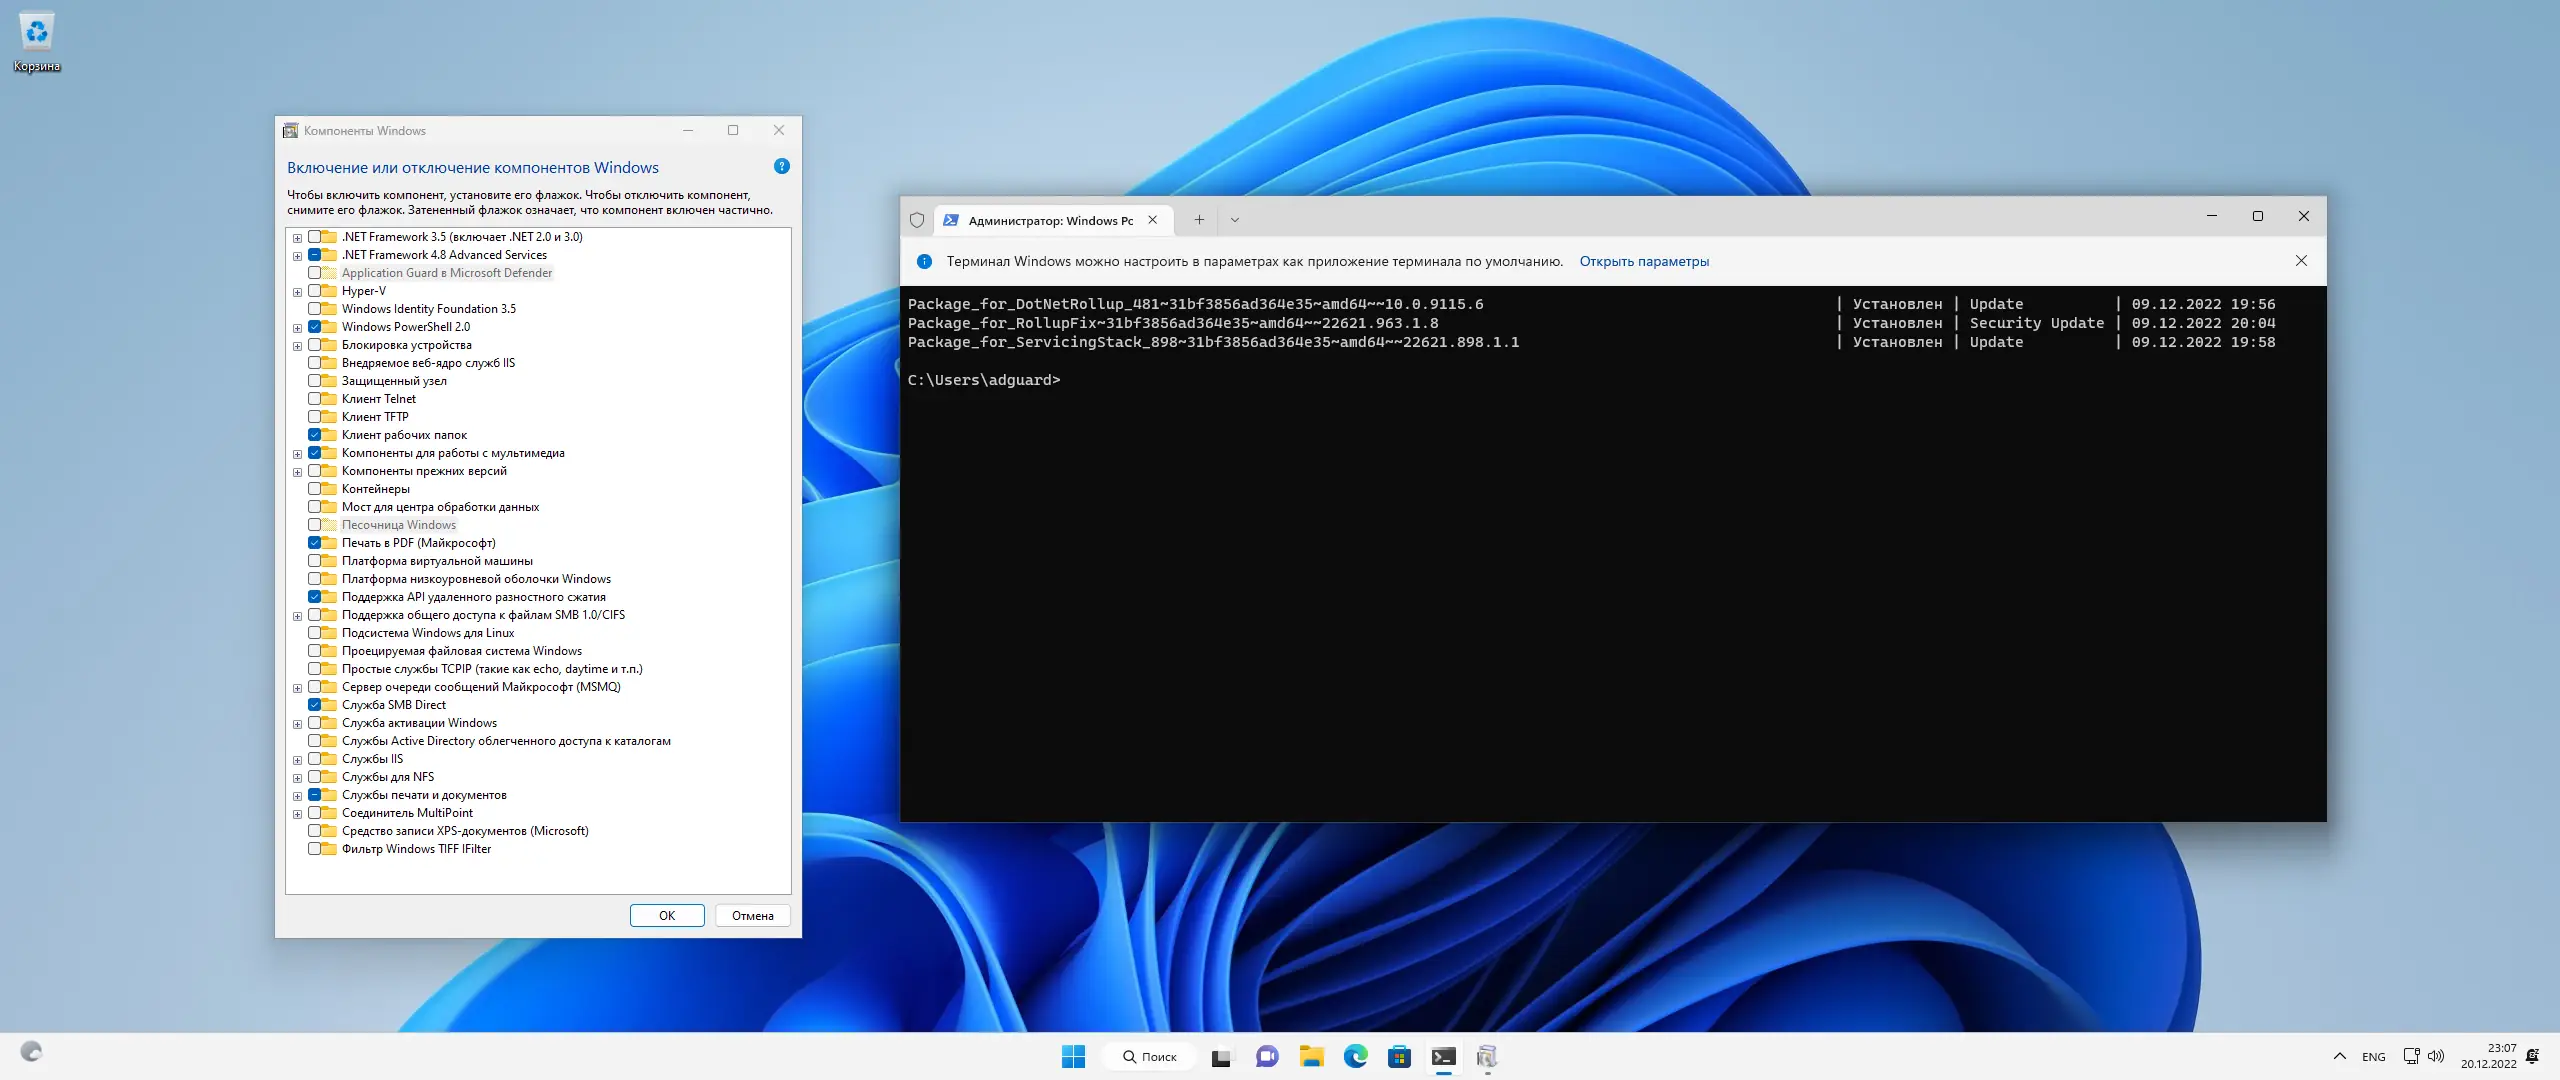The image size is (2560, 1080).
Task: Expand the .NET Framework 3.5 tree node
Action: (x=297, y=238)
